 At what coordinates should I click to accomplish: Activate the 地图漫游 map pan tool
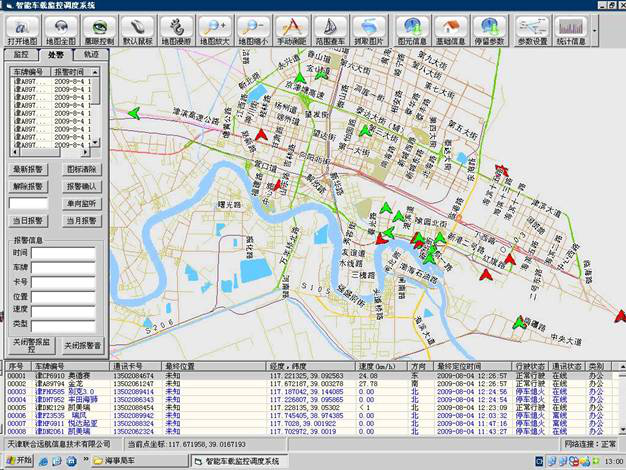[x=174, y=29]
